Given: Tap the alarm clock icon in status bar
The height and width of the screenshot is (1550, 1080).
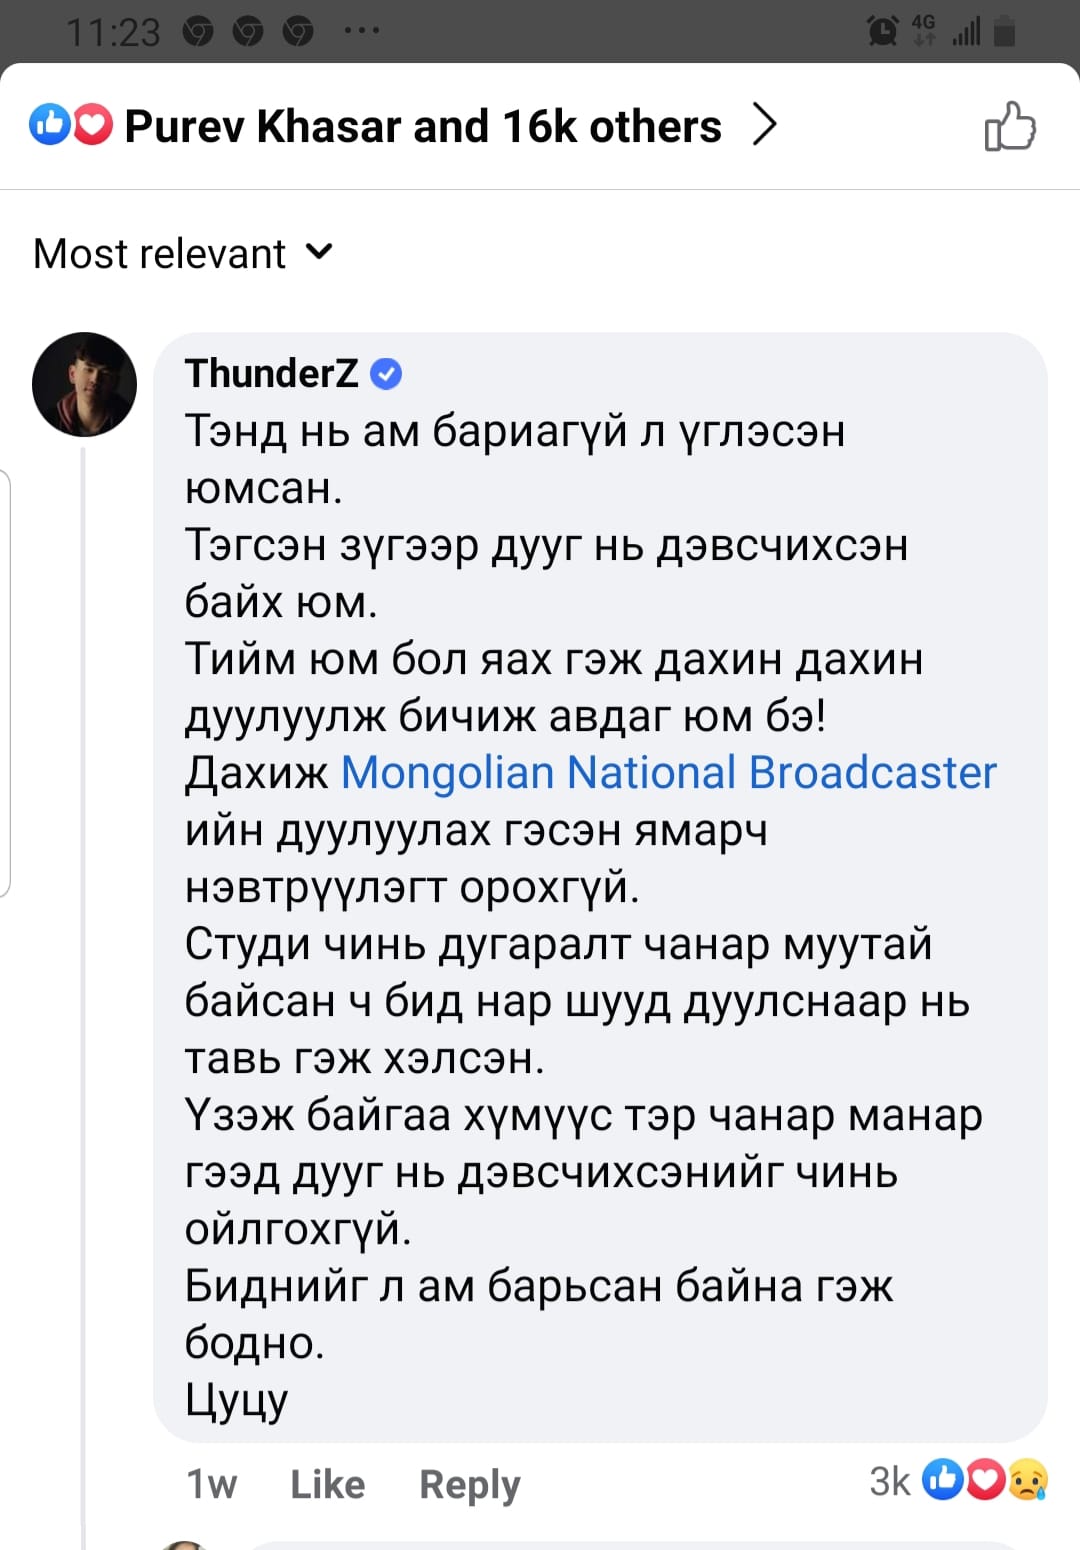Looking at the screenshot, I should pyautogui.click(x=882, y=32).
